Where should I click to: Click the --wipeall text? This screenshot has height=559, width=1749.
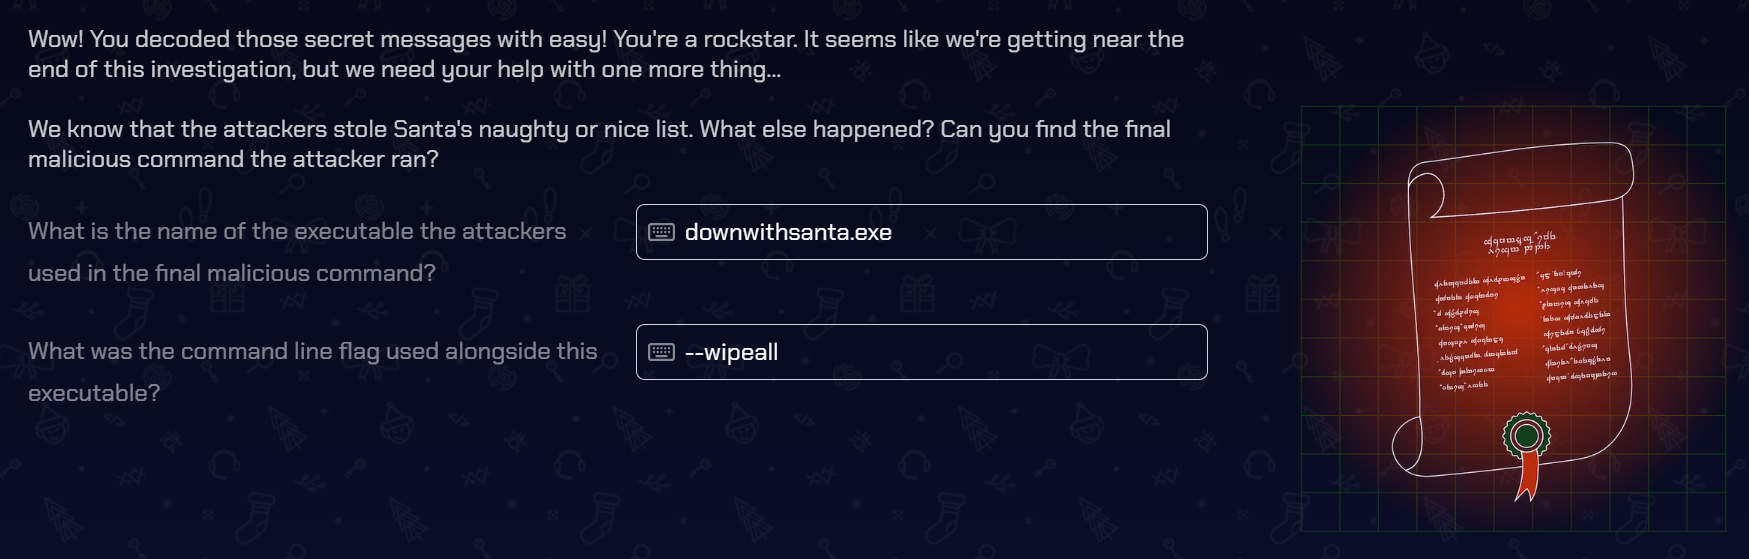coord(731,352)
